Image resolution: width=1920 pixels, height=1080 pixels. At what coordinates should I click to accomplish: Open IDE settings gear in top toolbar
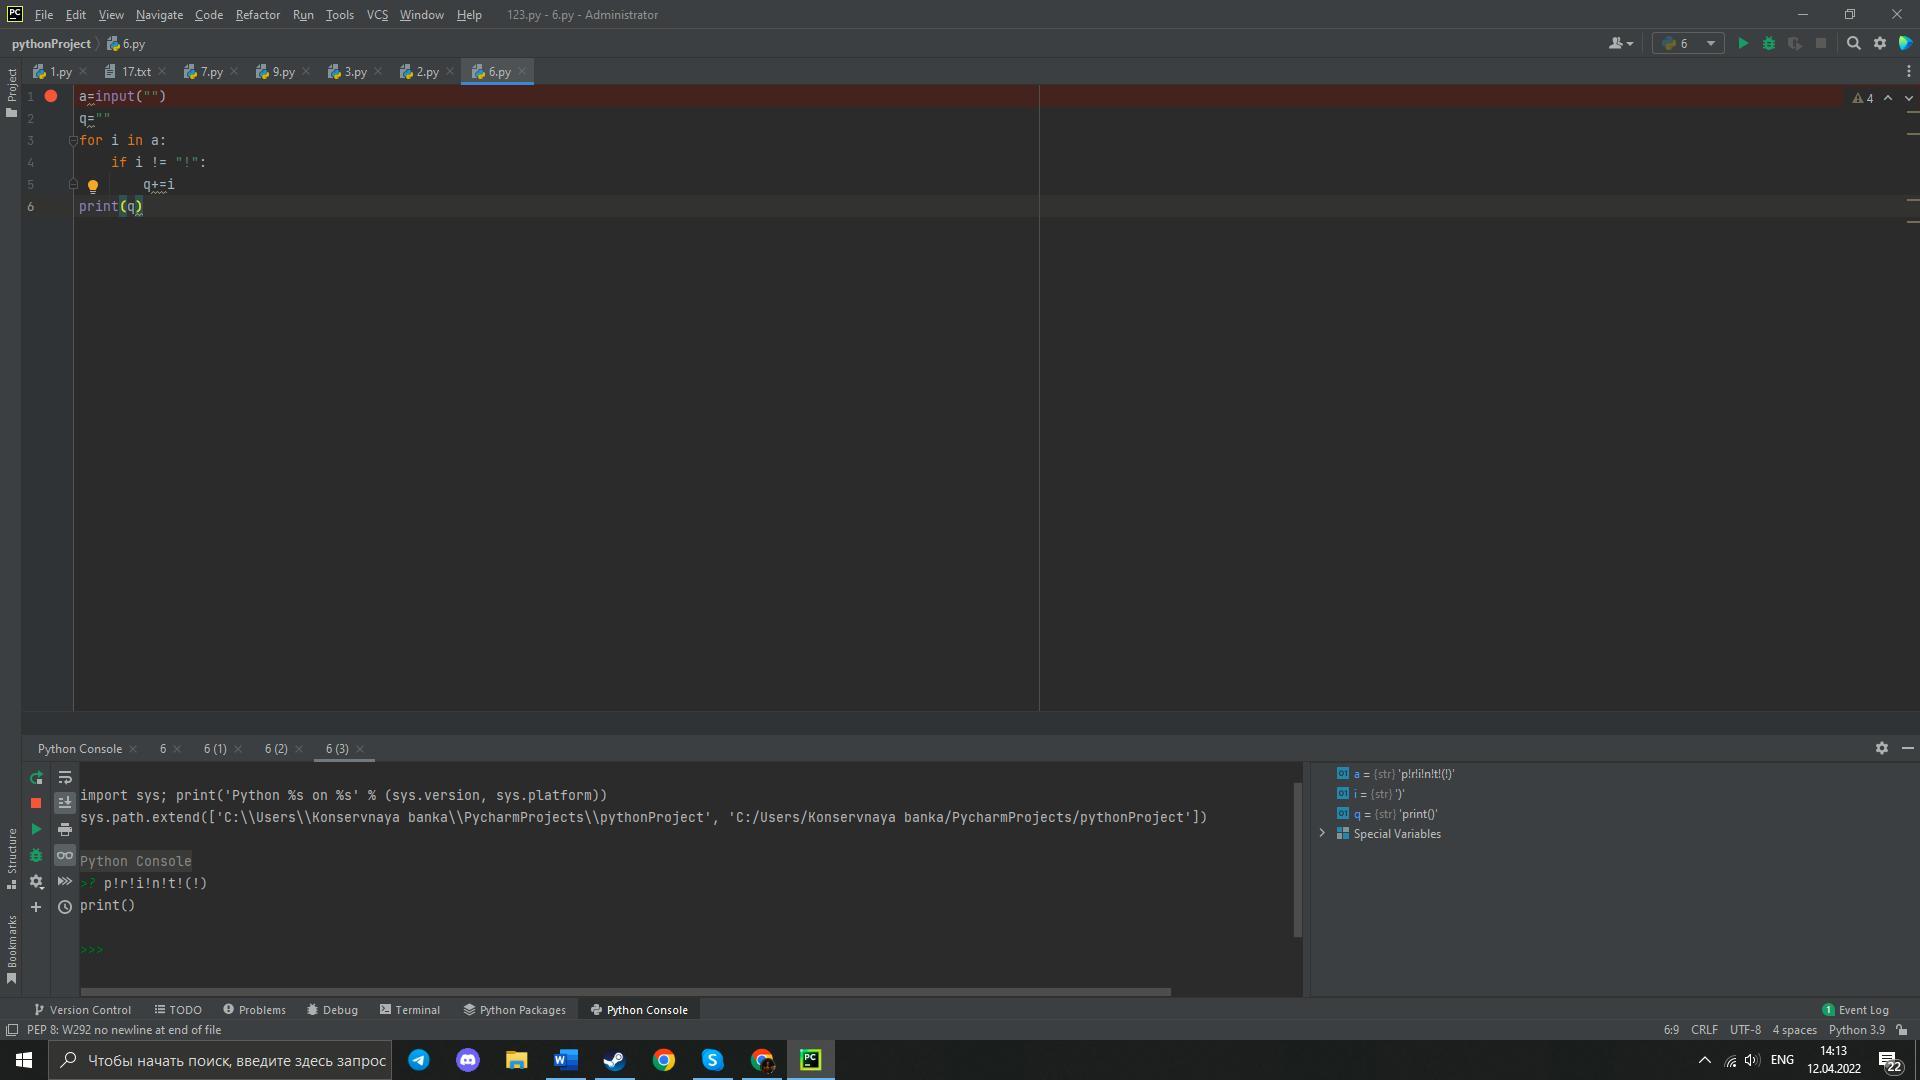[1880, 43]
